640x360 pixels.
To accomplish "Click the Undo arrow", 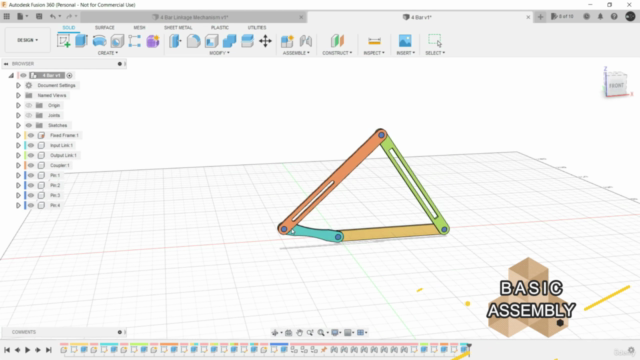I will pos(53,16).
